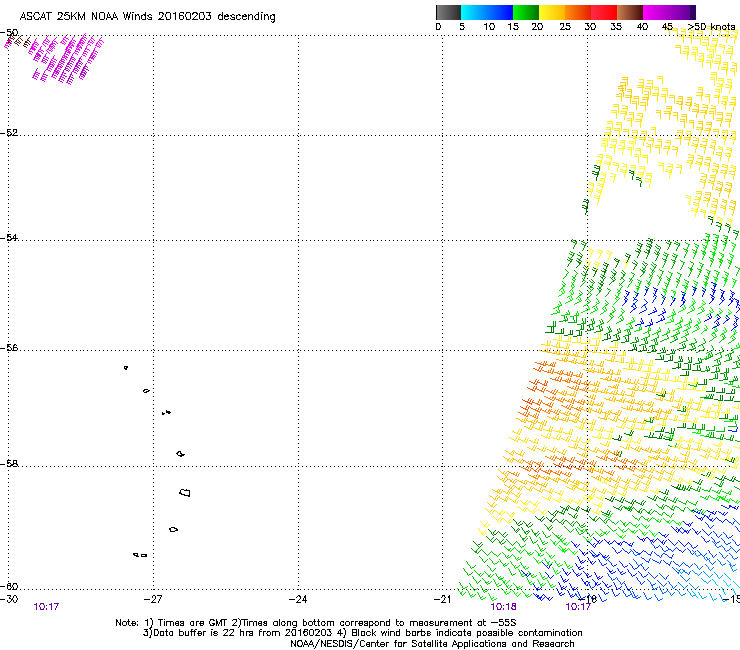Select the green 15-20 knots color segment
Viewport: 740px width, 650px height.
526,12
